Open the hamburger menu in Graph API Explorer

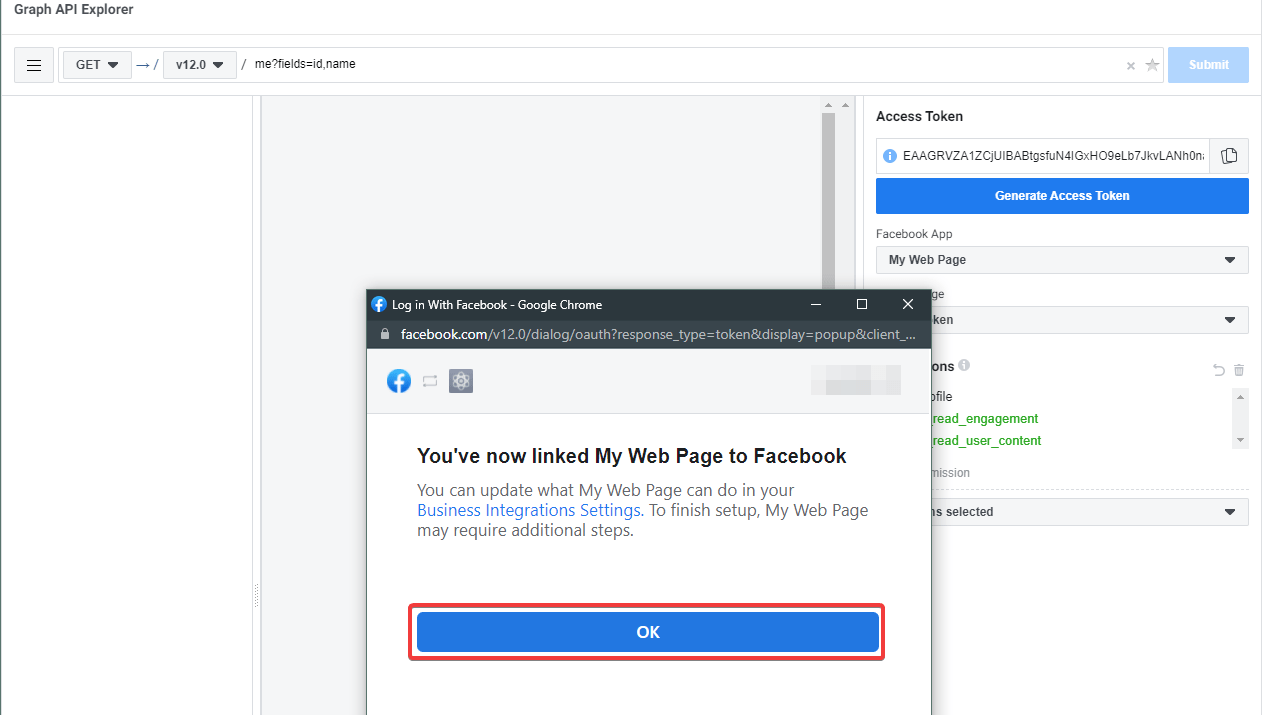tap(34, 65)
